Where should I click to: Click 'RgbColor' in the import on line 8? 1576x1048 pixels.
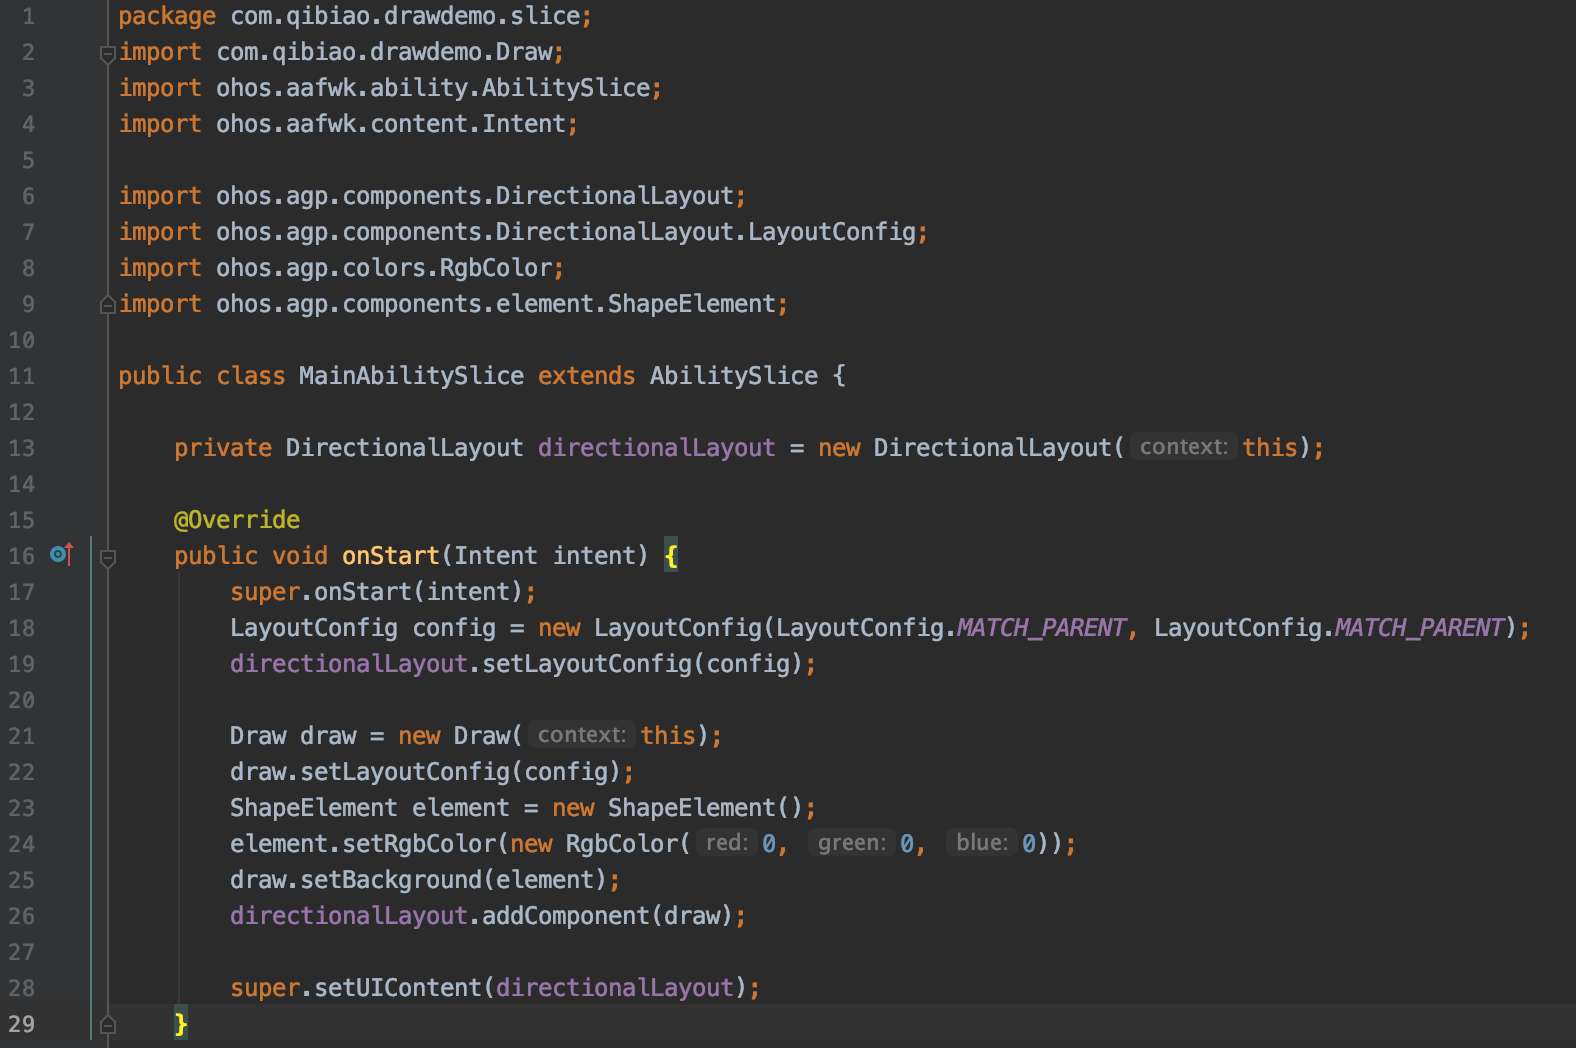(x=496, y=268)
